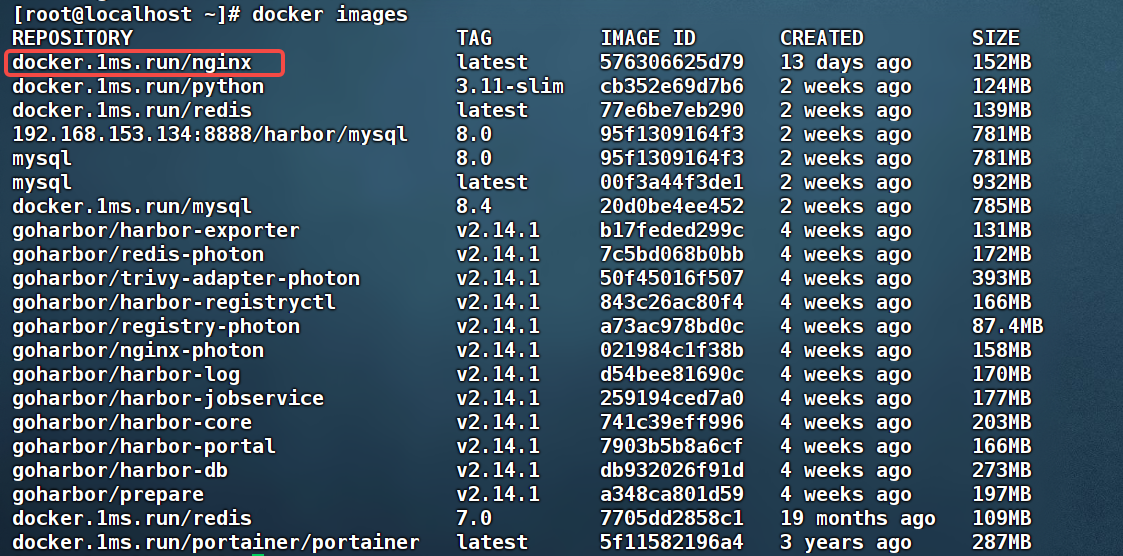Click '3 years ago' created value
The image size is (1123, 556).
846,542
